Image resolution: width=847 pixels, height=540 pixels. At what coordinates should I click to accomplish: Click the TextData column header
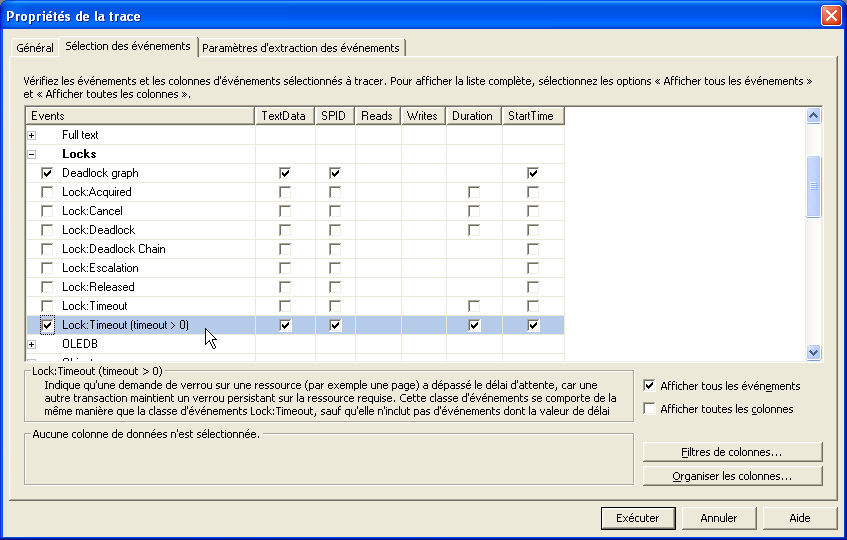285,116
